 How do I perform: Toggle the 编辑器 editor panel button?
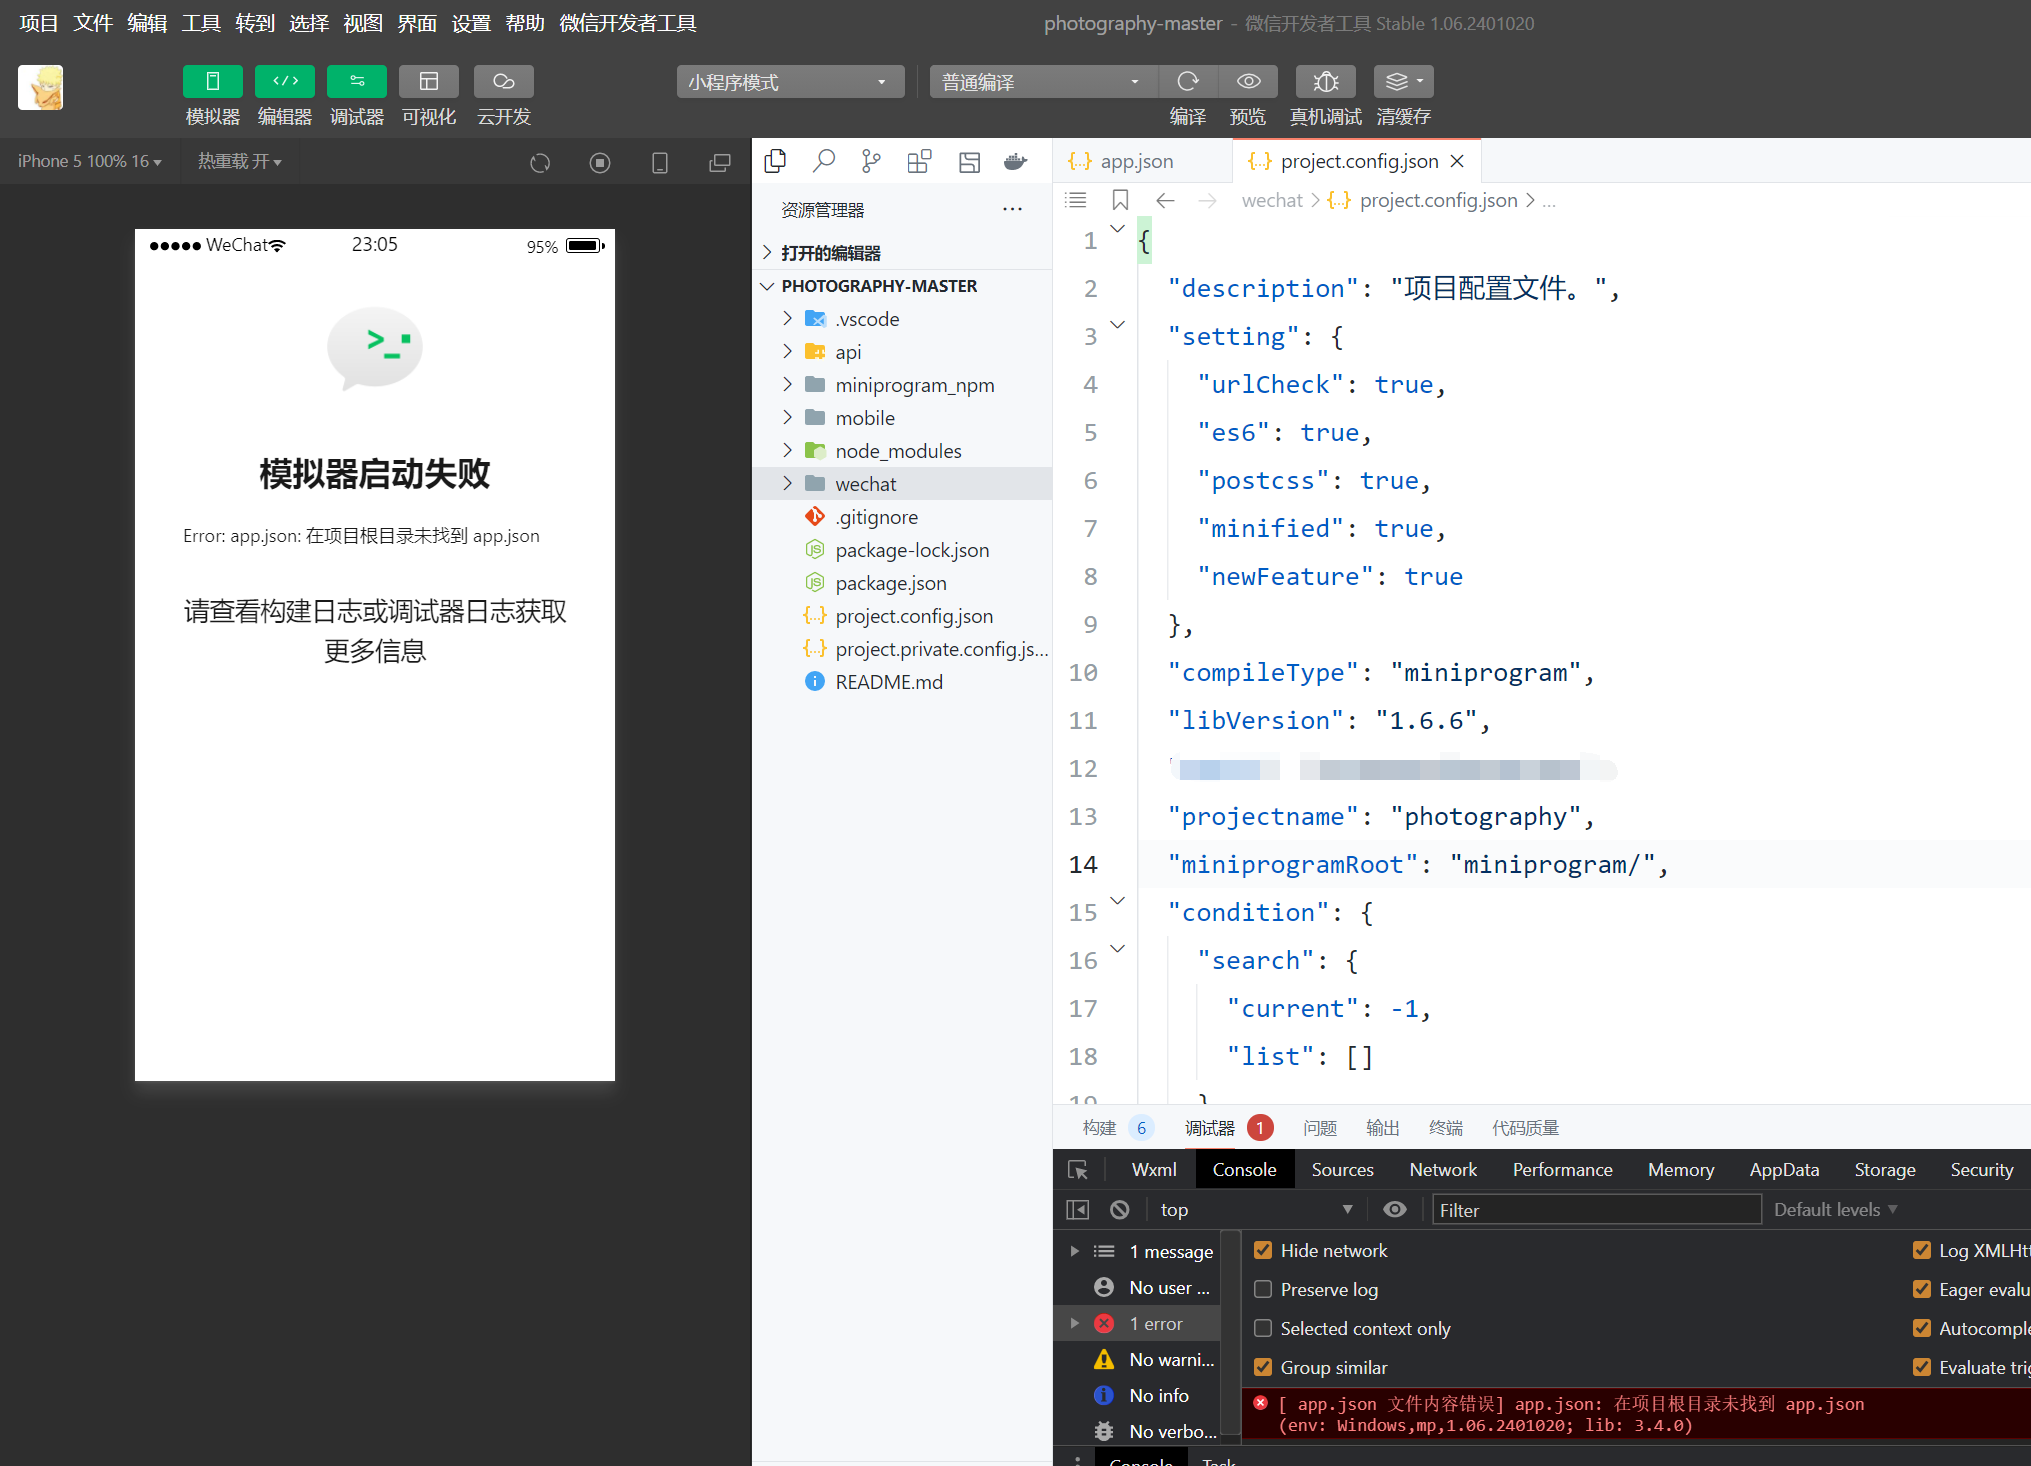285,81
